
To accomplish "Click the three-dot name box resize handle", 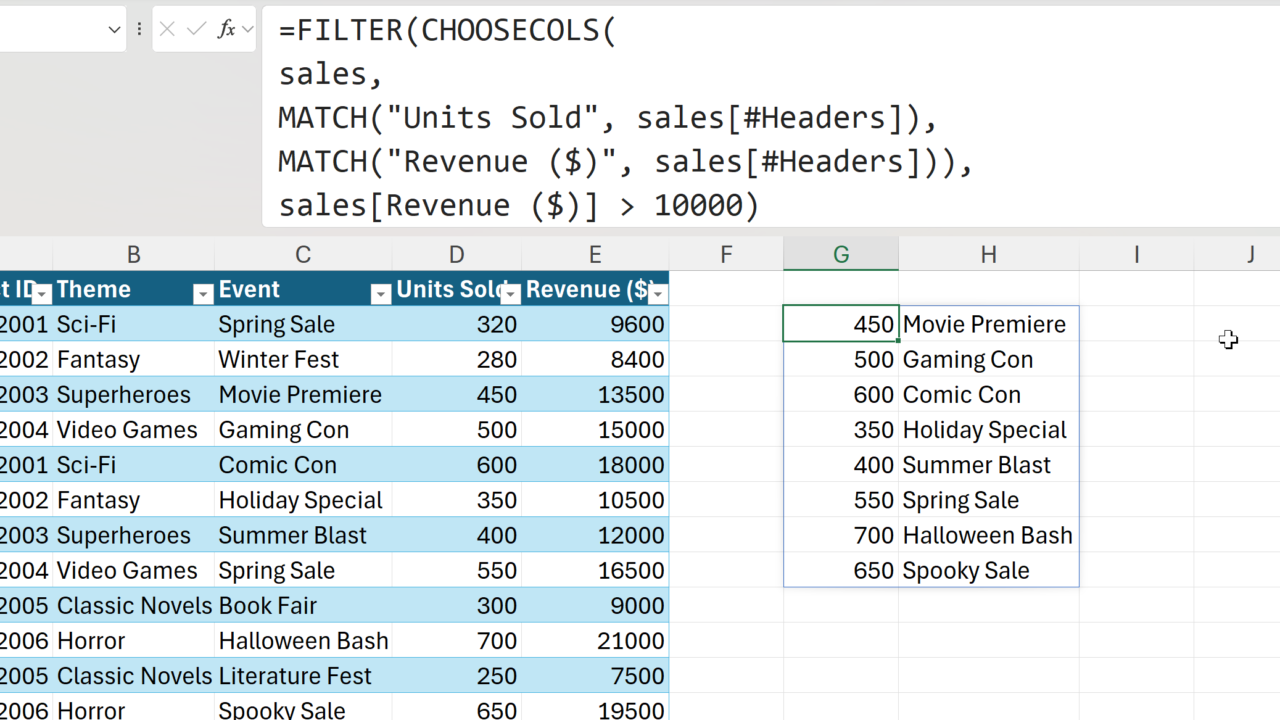I will 139,29.
